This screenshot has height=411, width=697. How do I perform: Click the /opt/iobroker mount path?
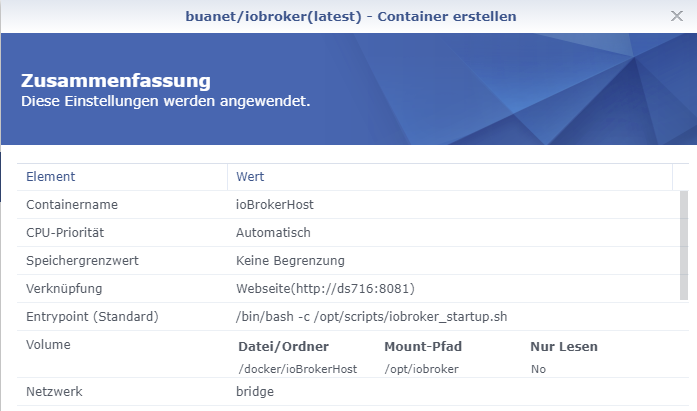421,369
